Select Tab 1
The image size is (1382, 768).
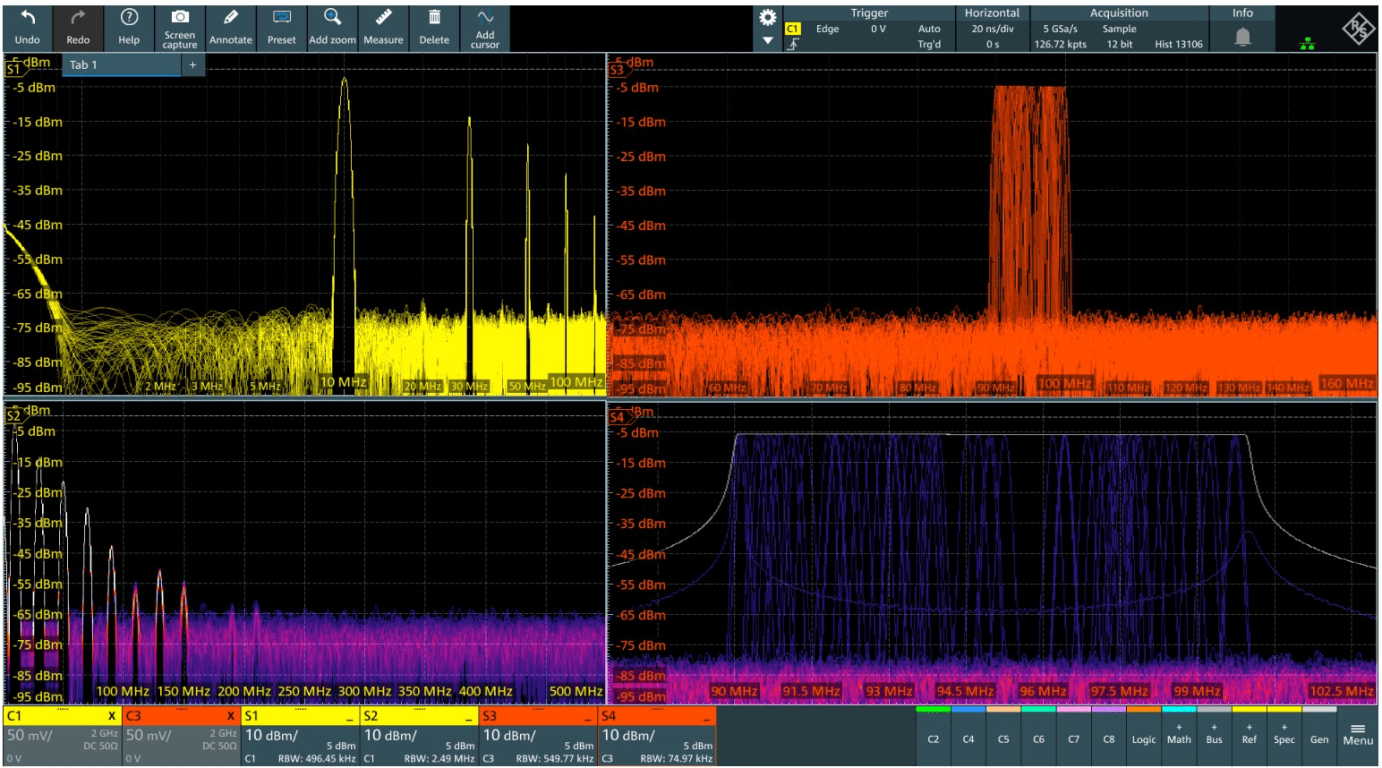point(121,65)
